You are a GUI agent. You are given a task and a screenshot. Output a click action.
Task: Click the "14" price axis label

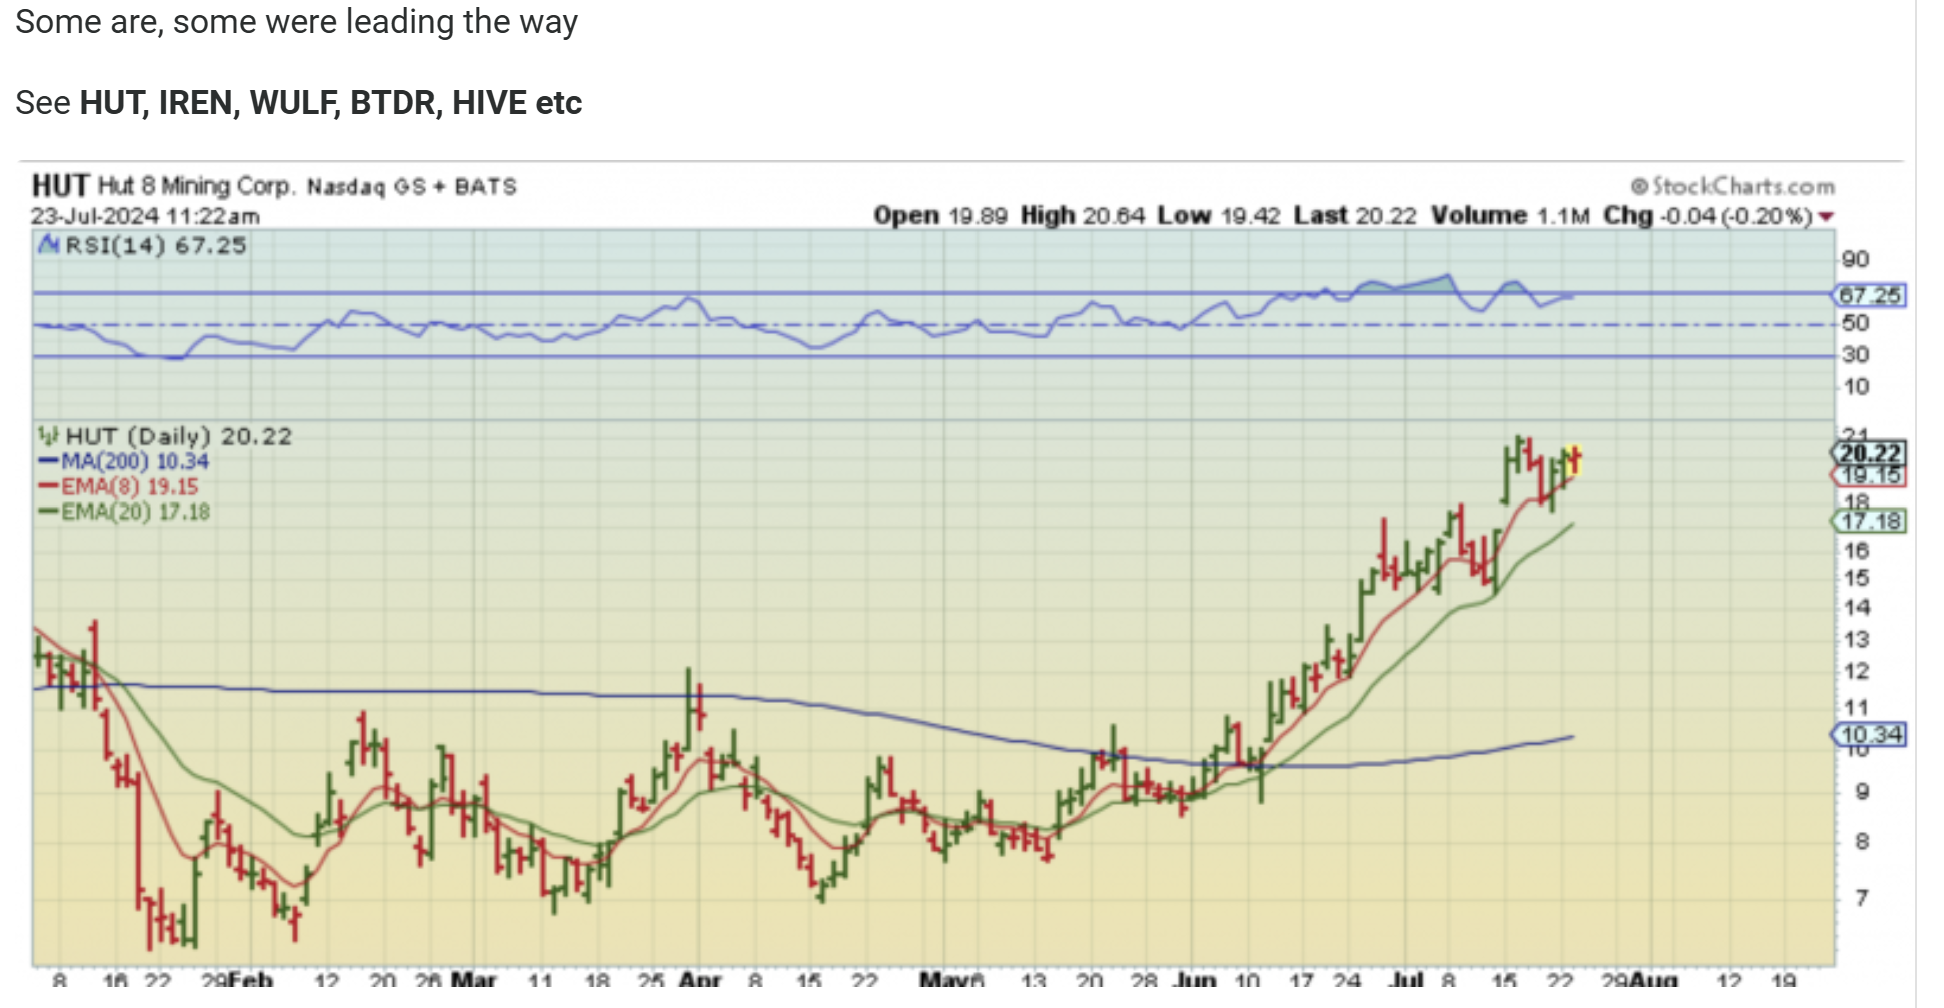[1857, 607]
